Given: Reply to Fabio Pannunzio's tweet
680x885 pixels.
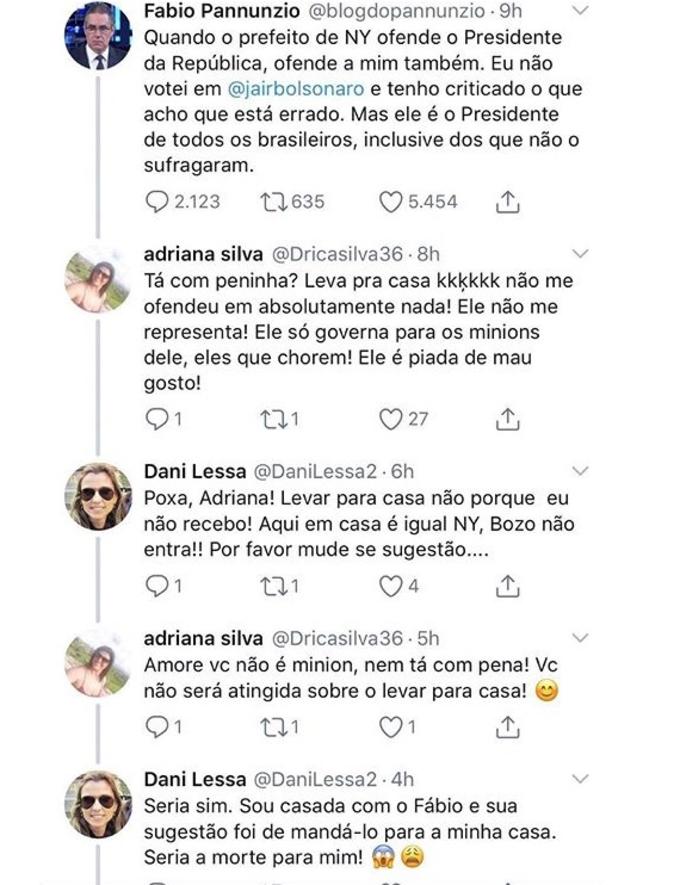Looking at the screenshot, I should [157, 202].
